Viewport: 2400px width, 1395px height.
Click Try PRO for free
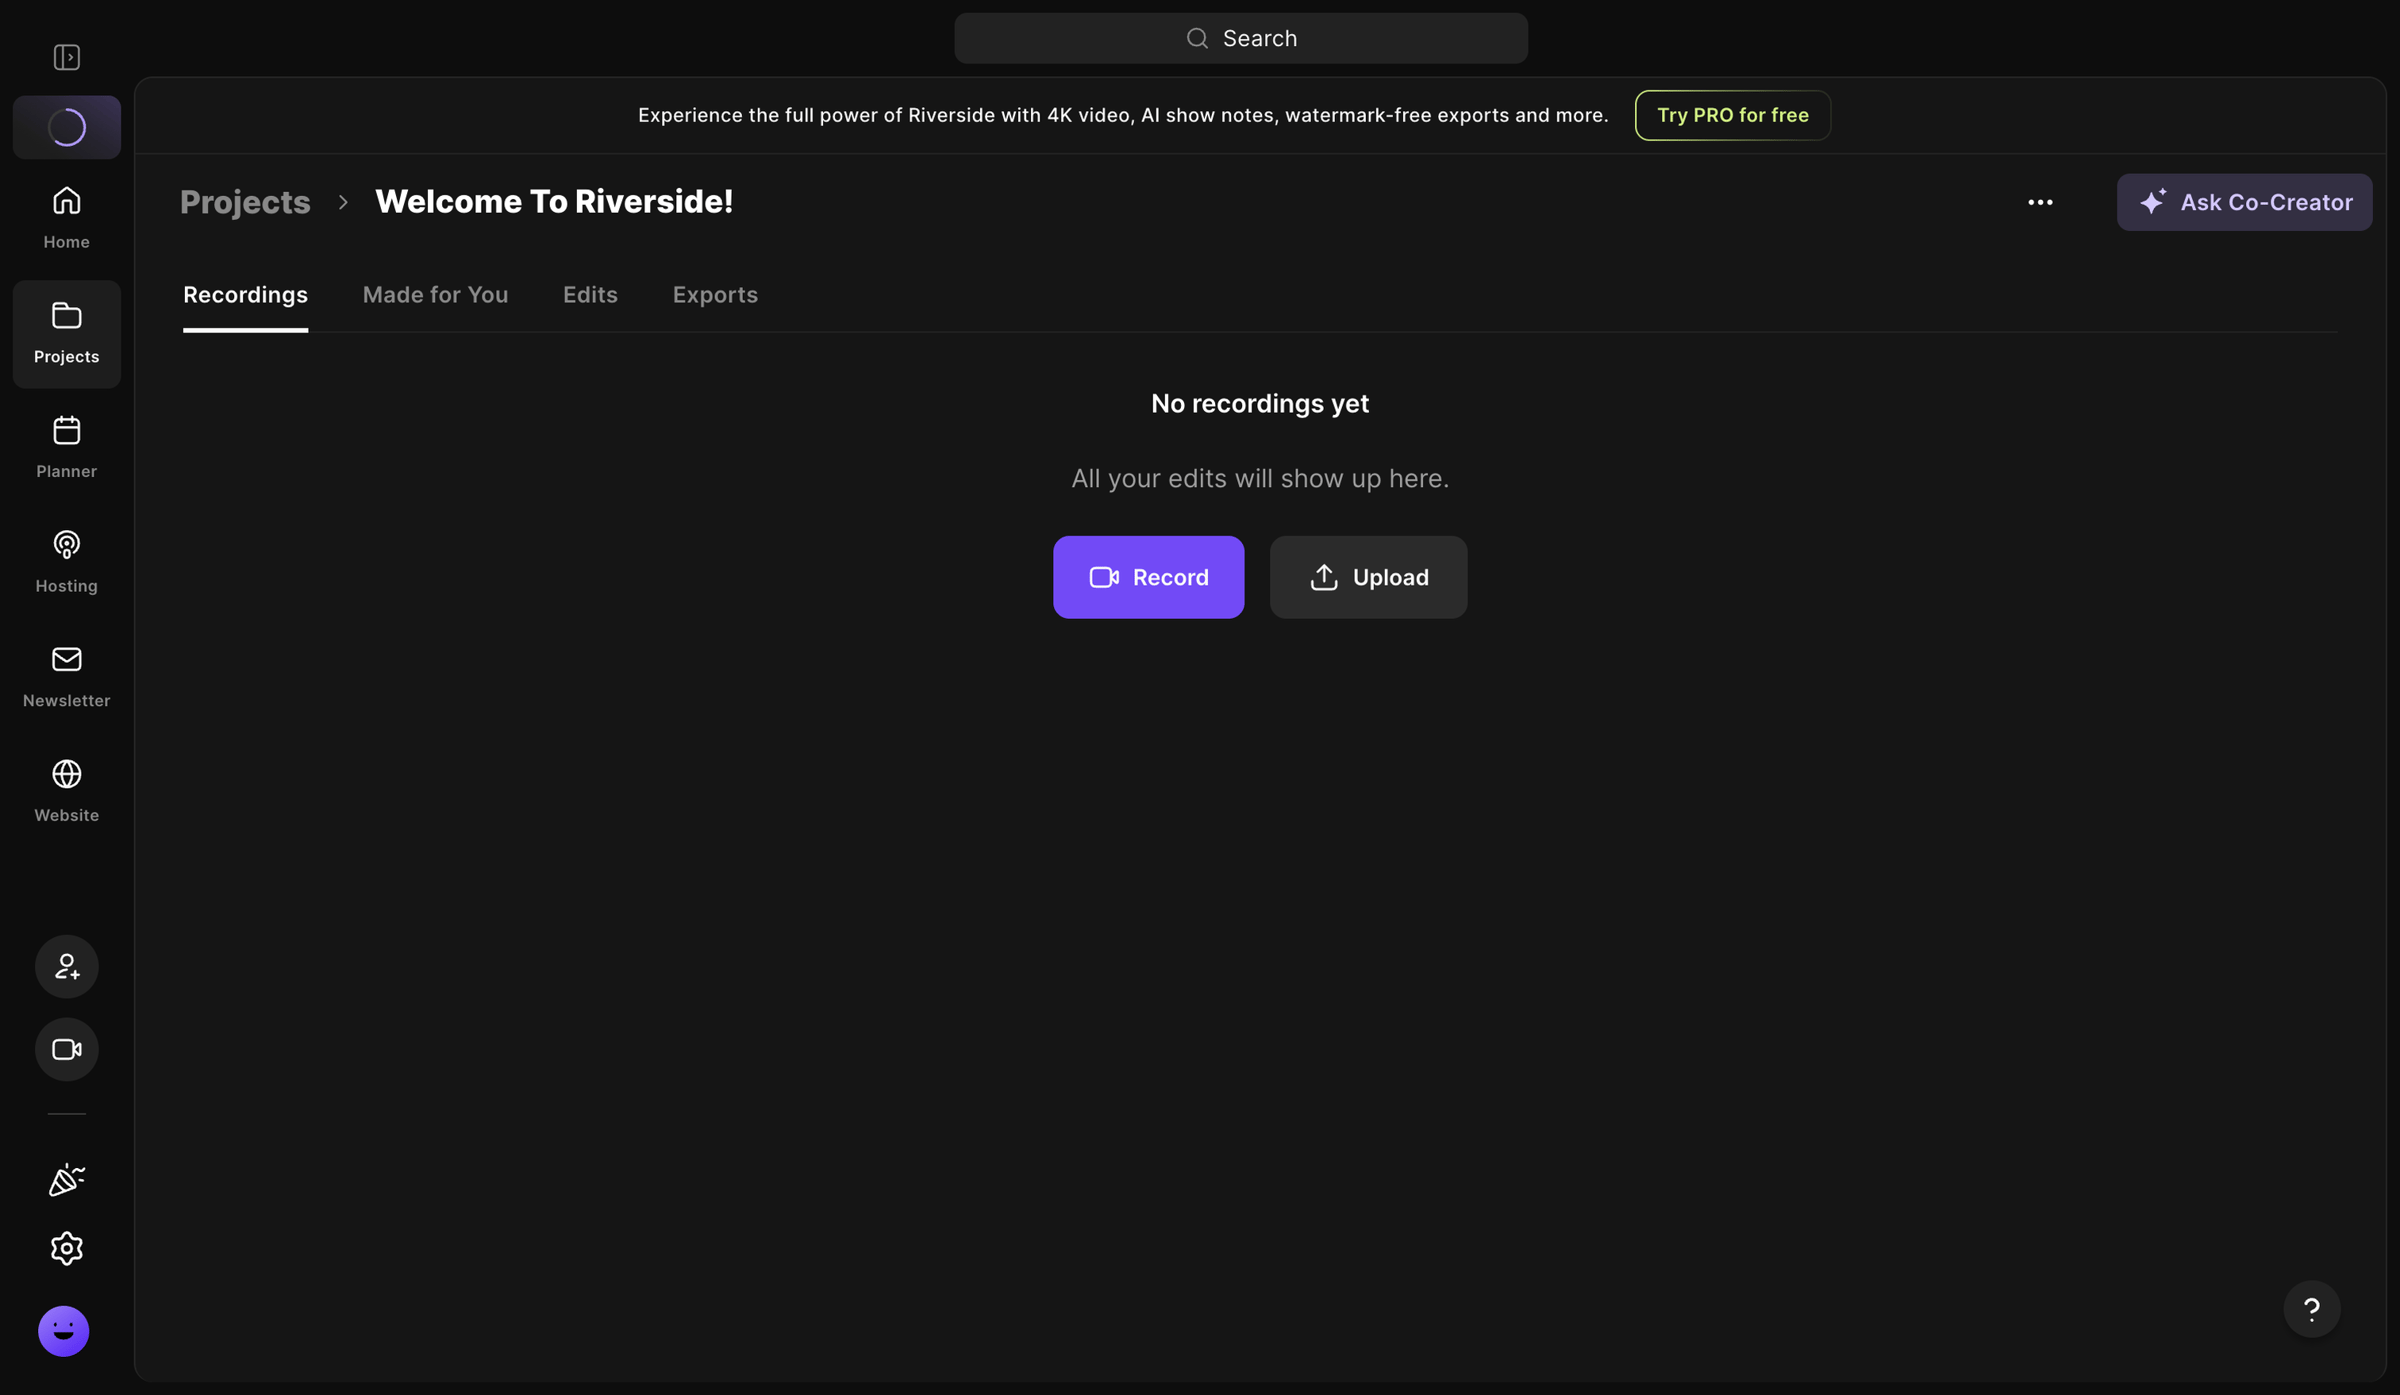(1733, 115)
